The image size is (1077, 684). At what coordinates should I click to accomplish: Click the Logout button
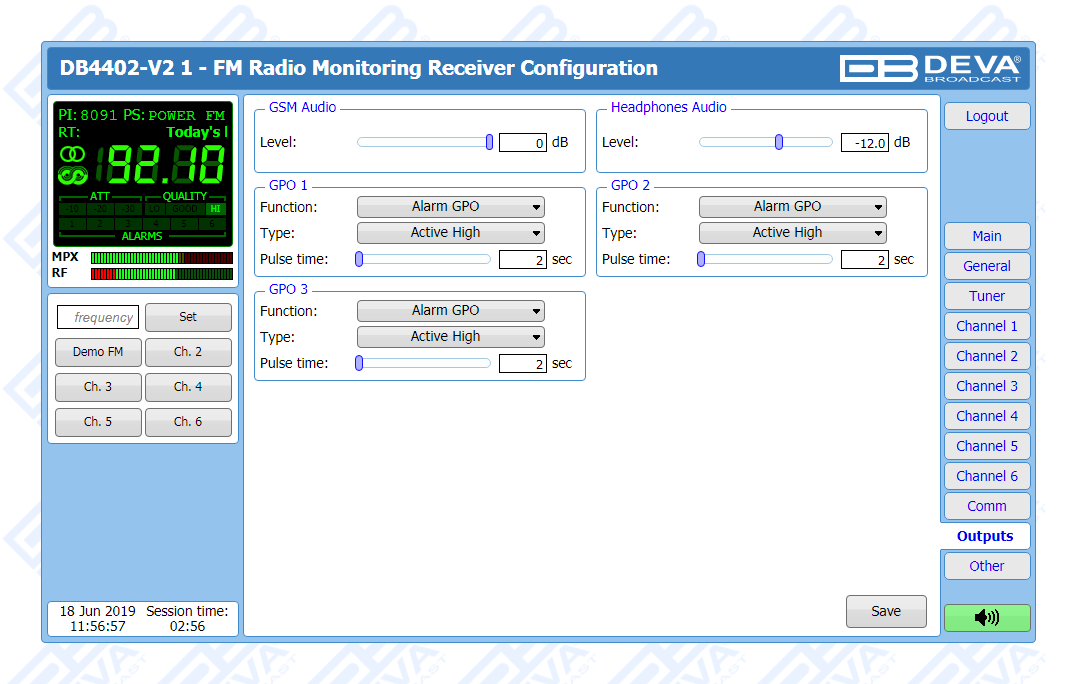[986, 116]
